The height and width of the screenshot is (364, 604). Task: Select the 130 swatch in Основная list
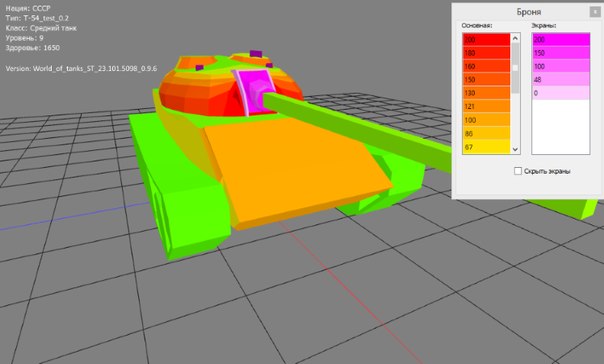point(487,93)
